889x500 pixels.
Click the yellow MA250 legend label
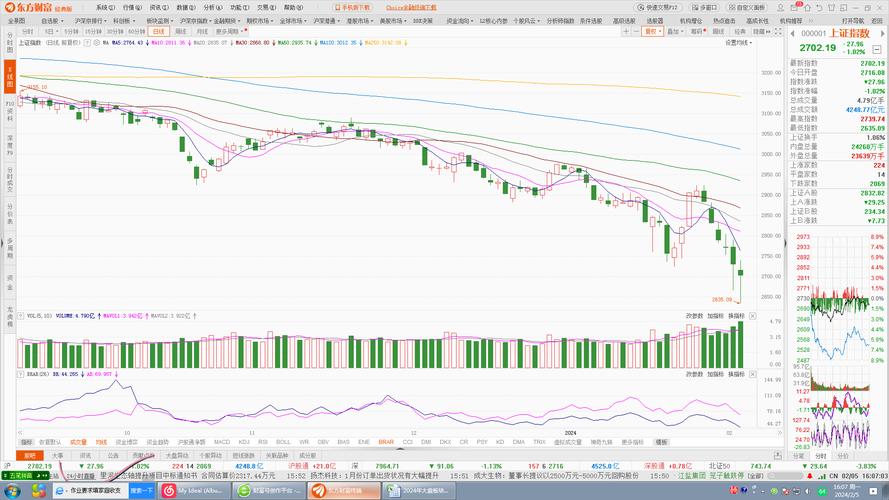386,43
